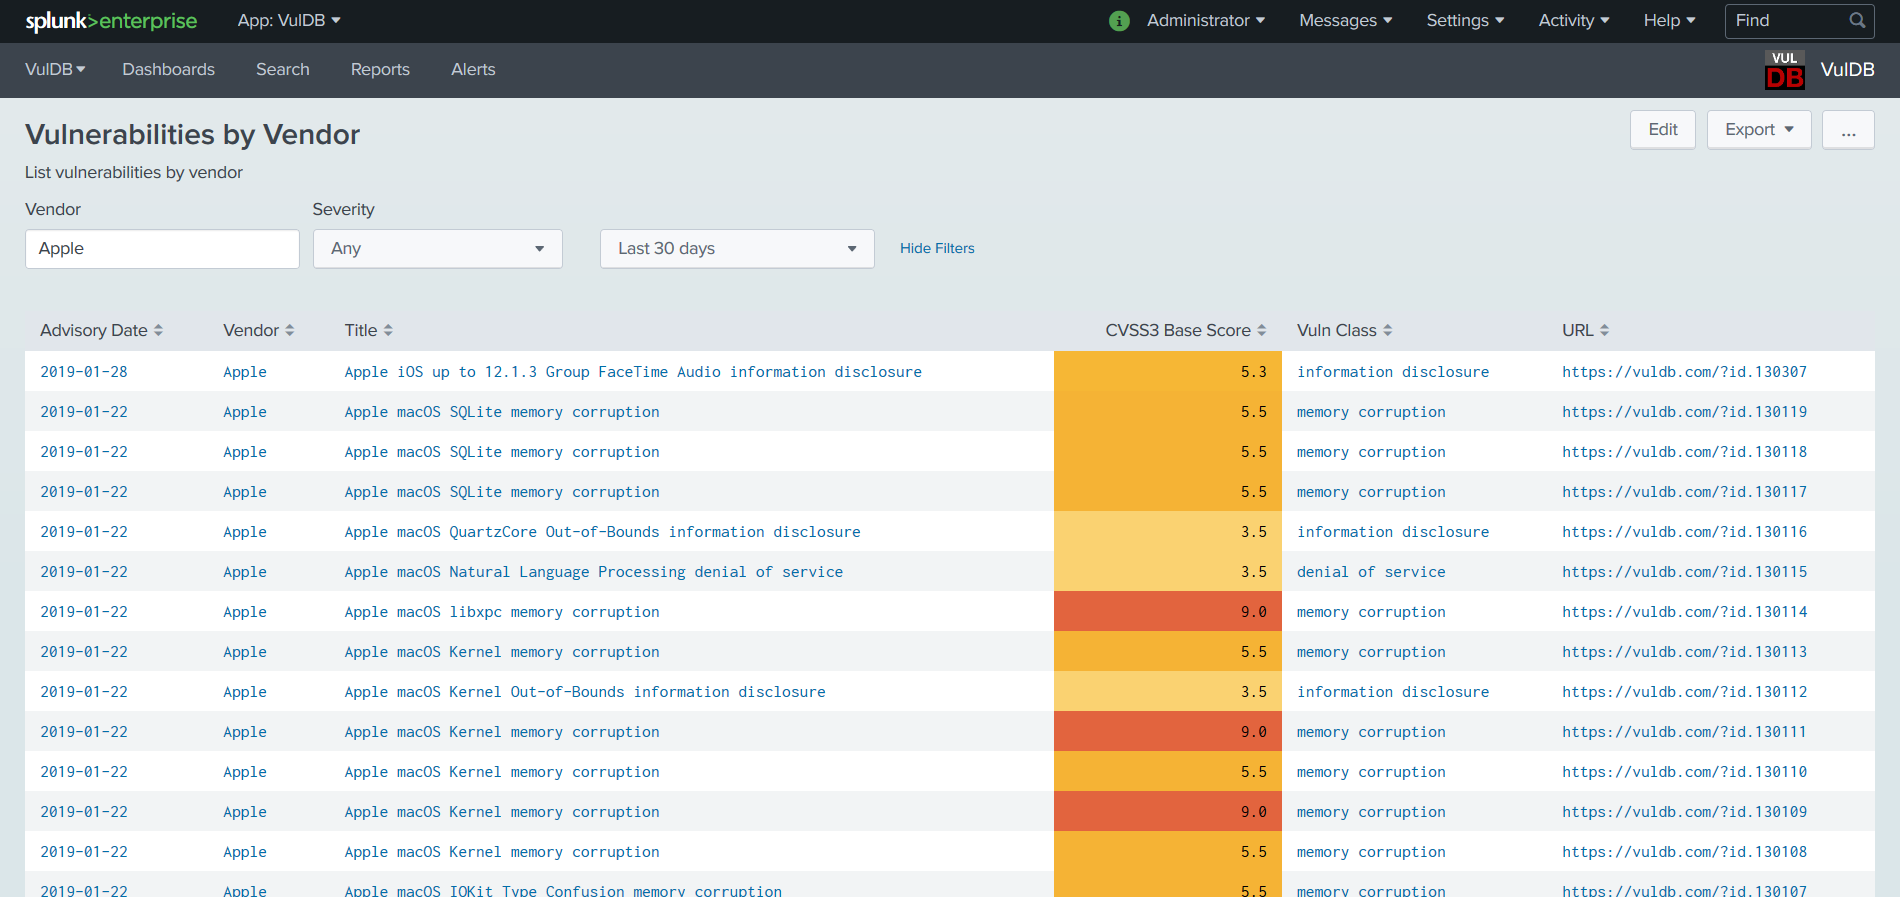
Task: Click advisory date 2019-01-28
Action: (x=84, y=372)
